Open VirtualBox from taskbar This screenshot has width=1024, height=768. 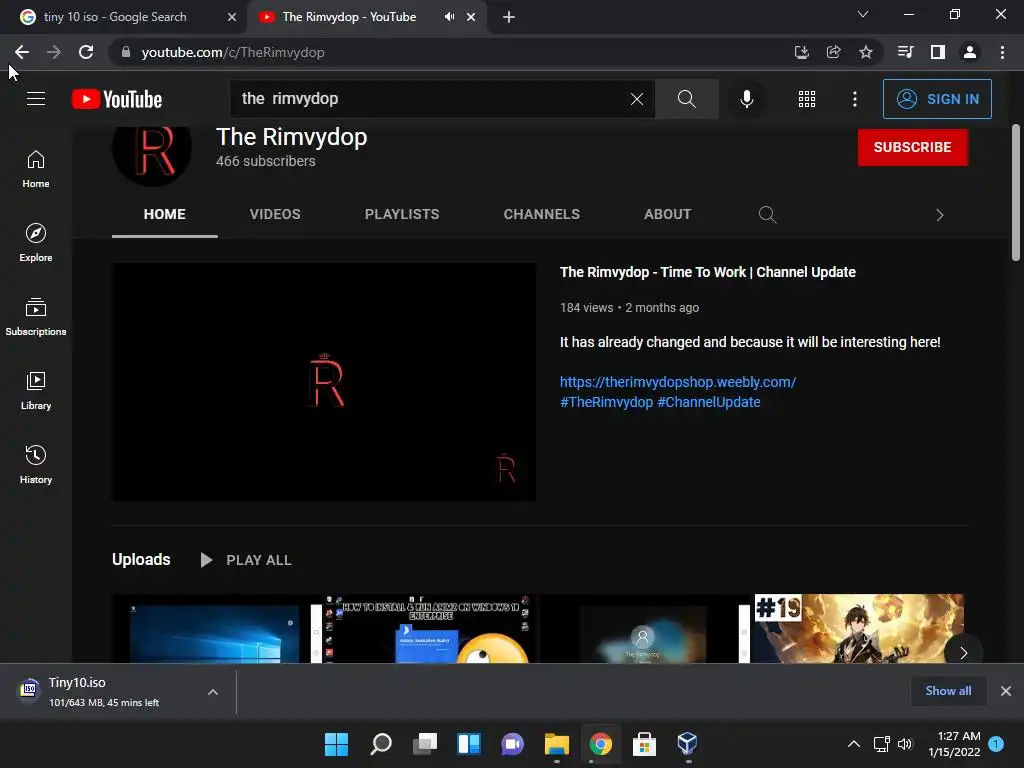coord(688,744)
